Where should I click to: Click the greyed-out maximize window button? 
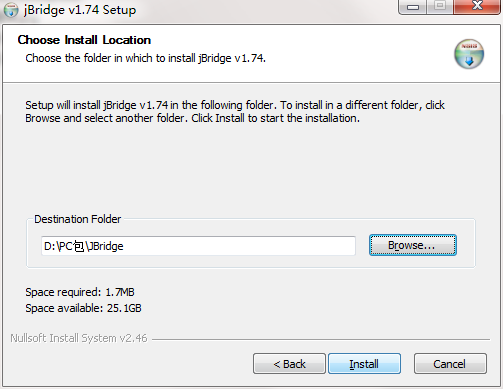click(x=440, y=7)
